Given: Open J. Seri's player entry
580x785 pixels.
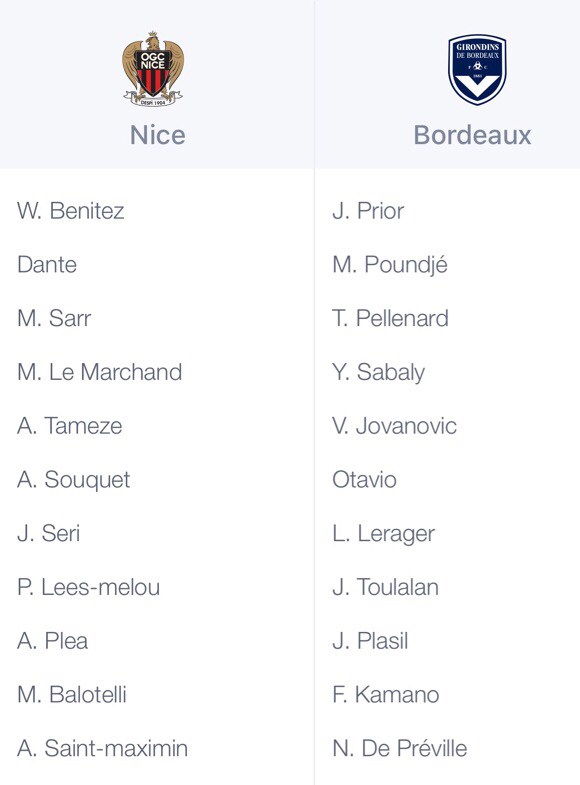Looking at the screenshot, I should point(49,533).
